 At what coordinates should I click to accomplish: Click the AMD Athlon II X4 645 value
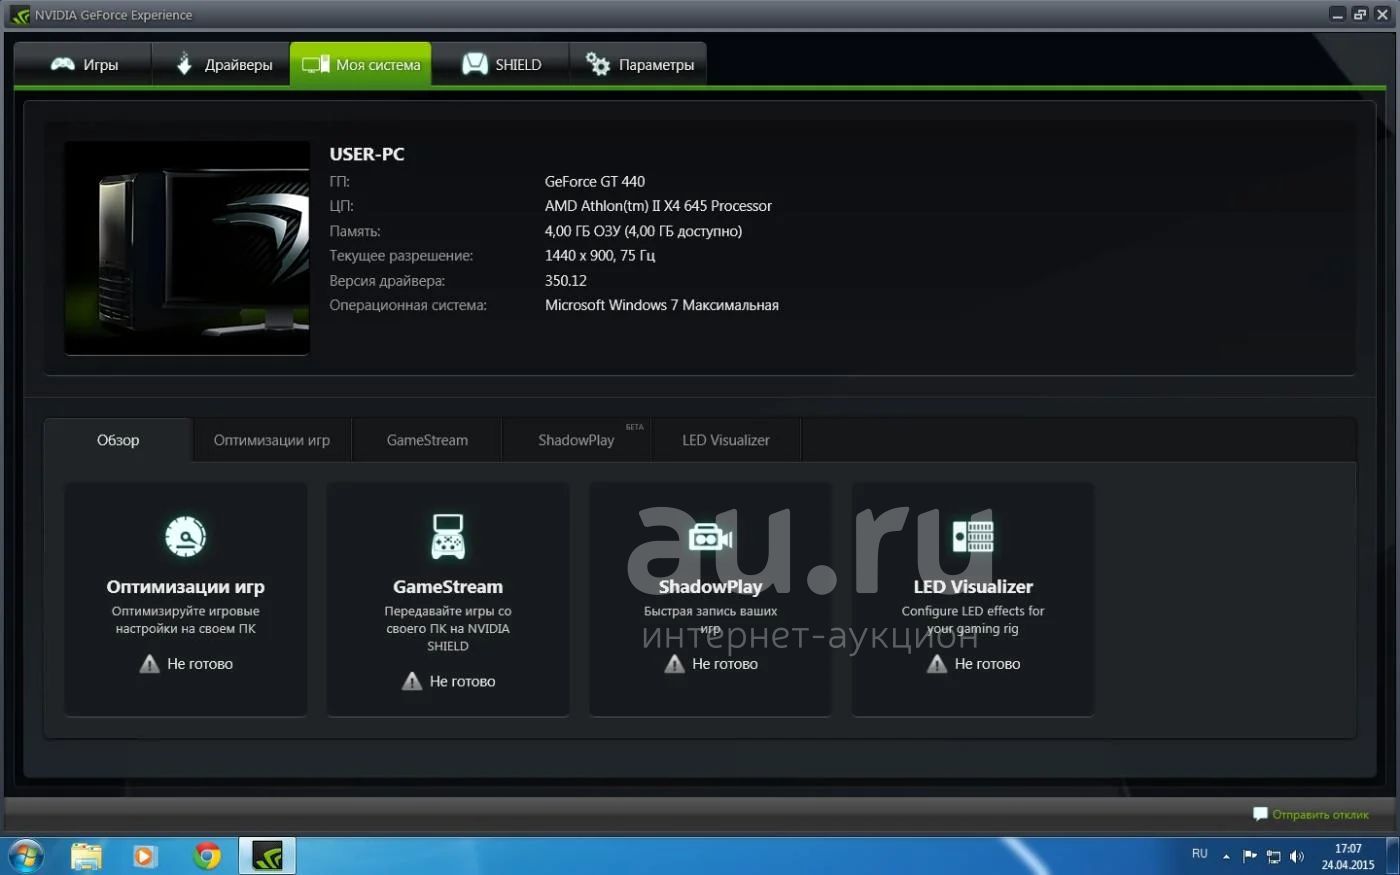tap(658, 206)
